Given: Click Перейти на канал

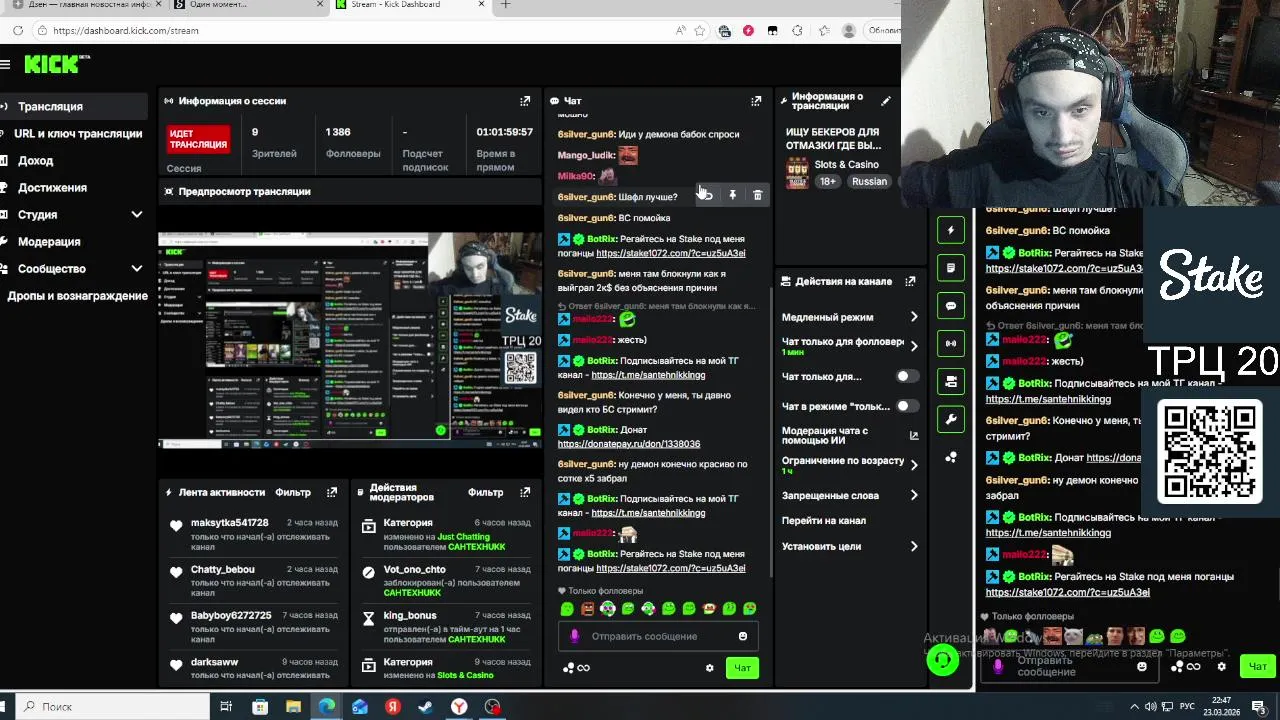Looking at the screenshot, I should tap(824, 521).
